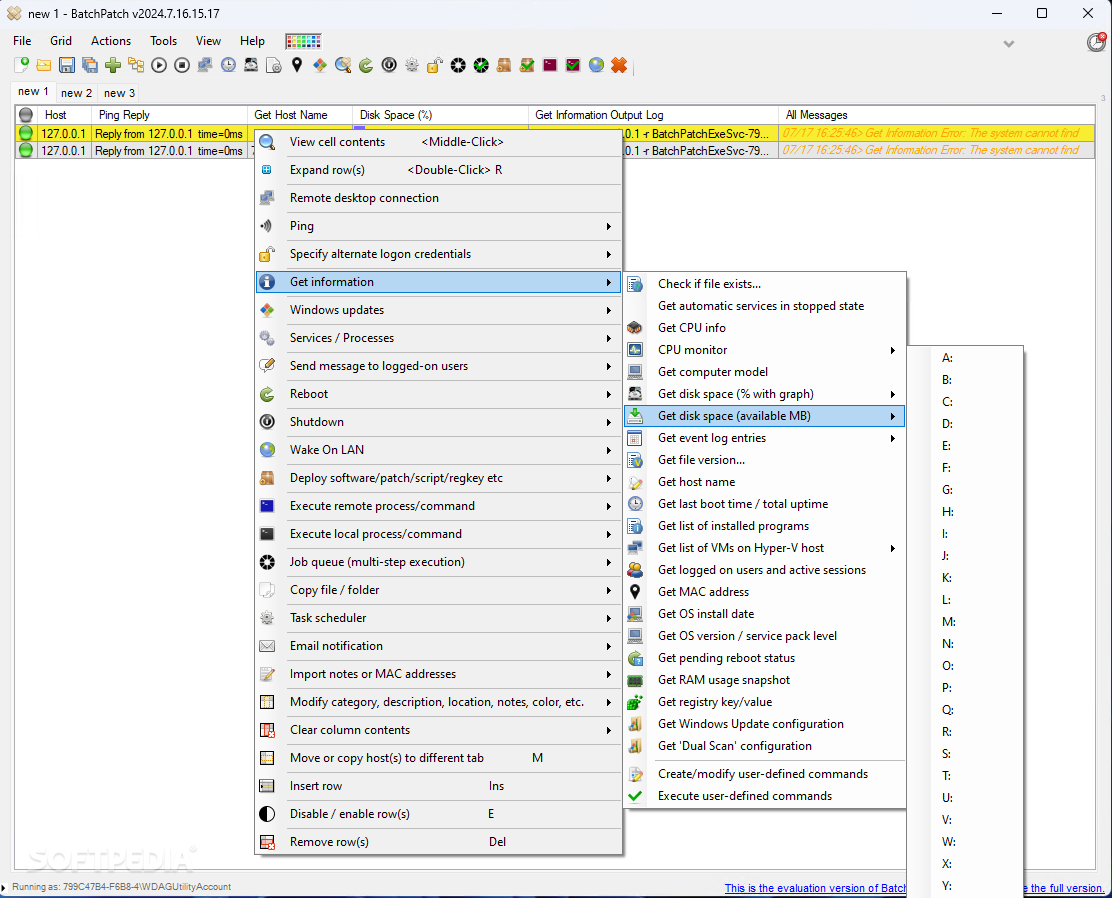Click the toolbar orange-red X remove icon

619,65
